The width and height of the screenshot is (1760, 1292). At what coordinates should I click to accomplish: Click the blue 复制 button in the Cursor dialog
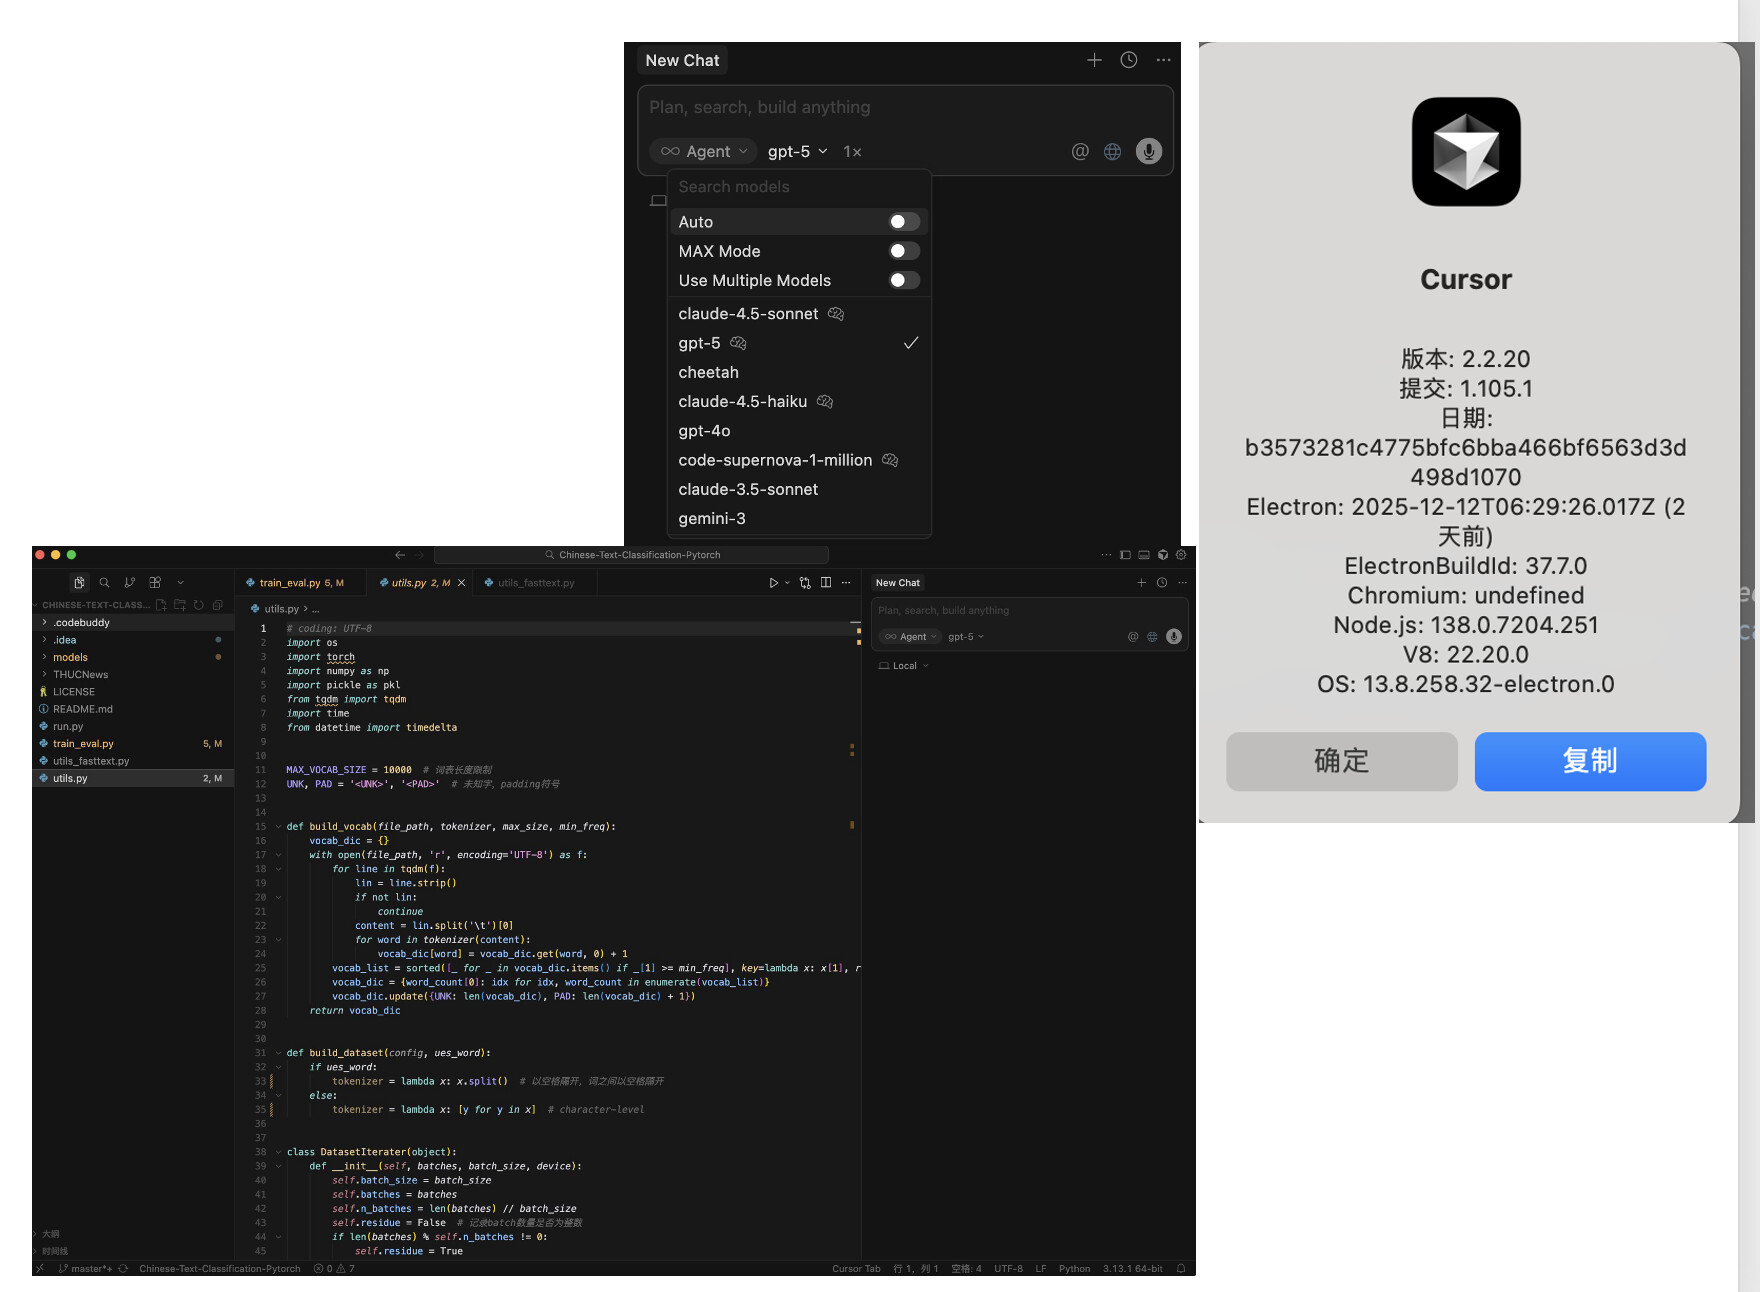click(x=1590, y=761)
